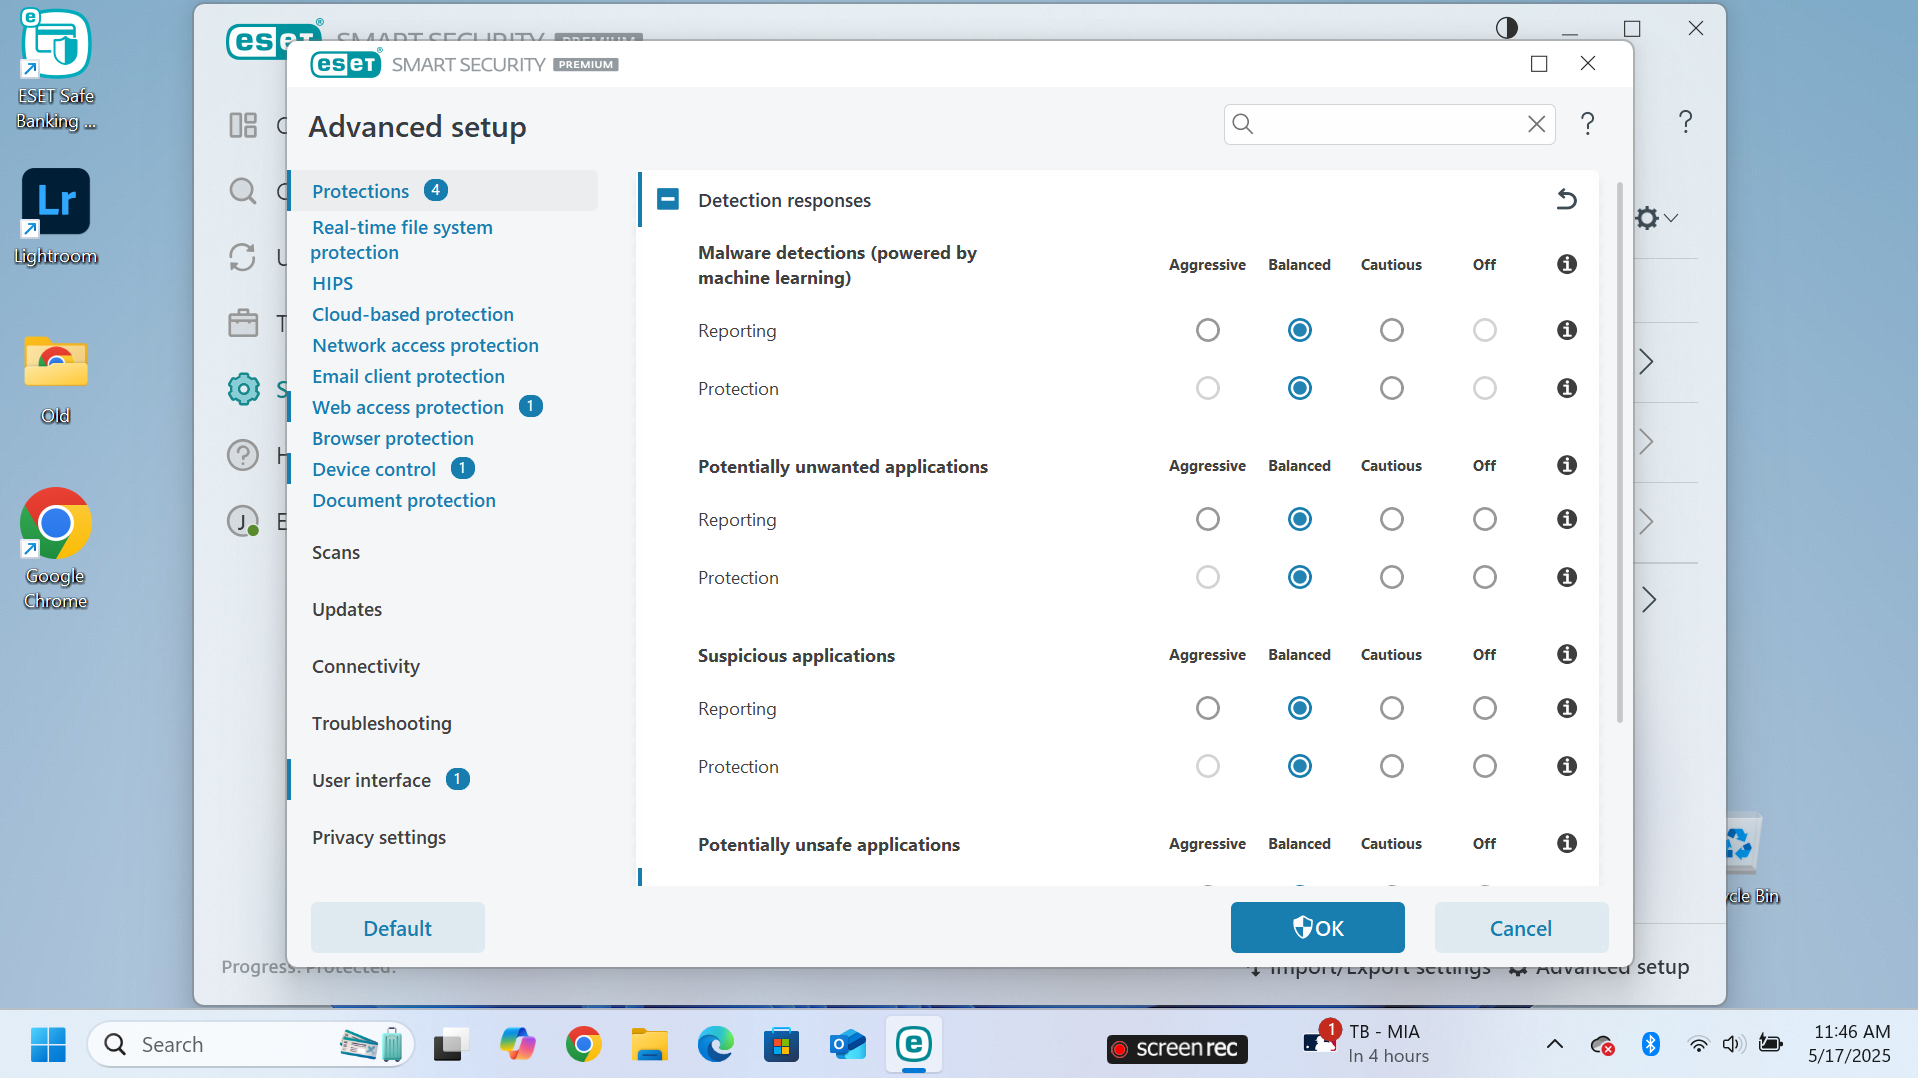Open Microsoft Edge from the taskbar
This screenshot has height=1078, width=1918.
click(715, 1045)
